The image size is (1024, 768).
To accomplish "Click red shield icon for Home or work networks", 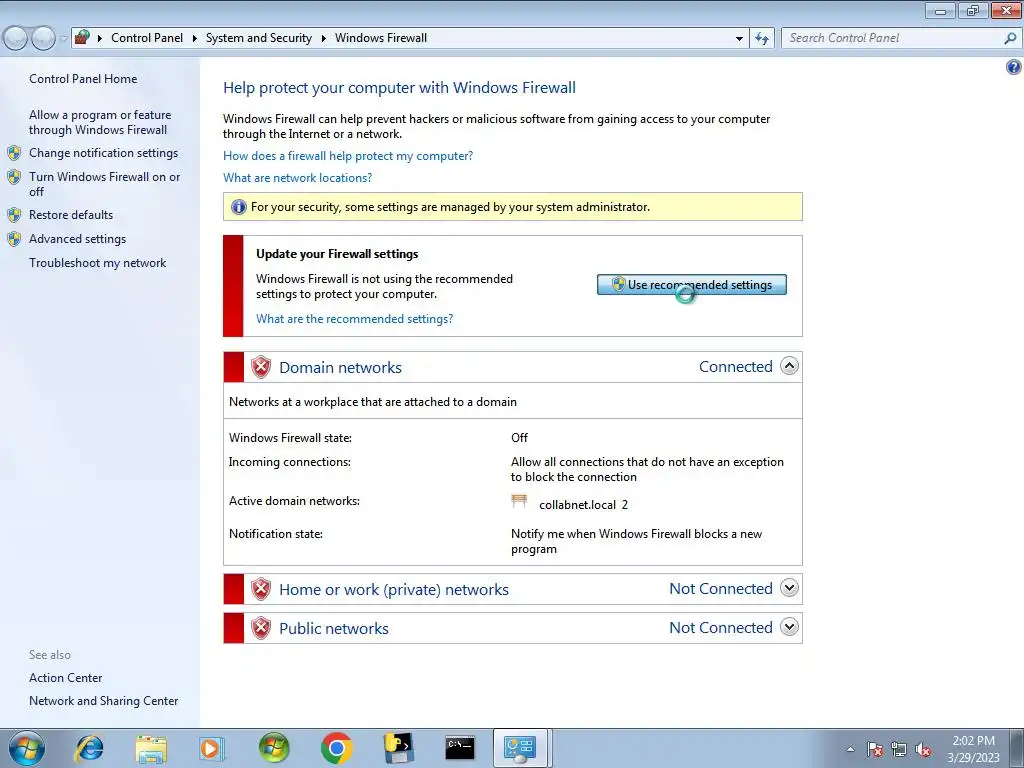I will (261, 589).
